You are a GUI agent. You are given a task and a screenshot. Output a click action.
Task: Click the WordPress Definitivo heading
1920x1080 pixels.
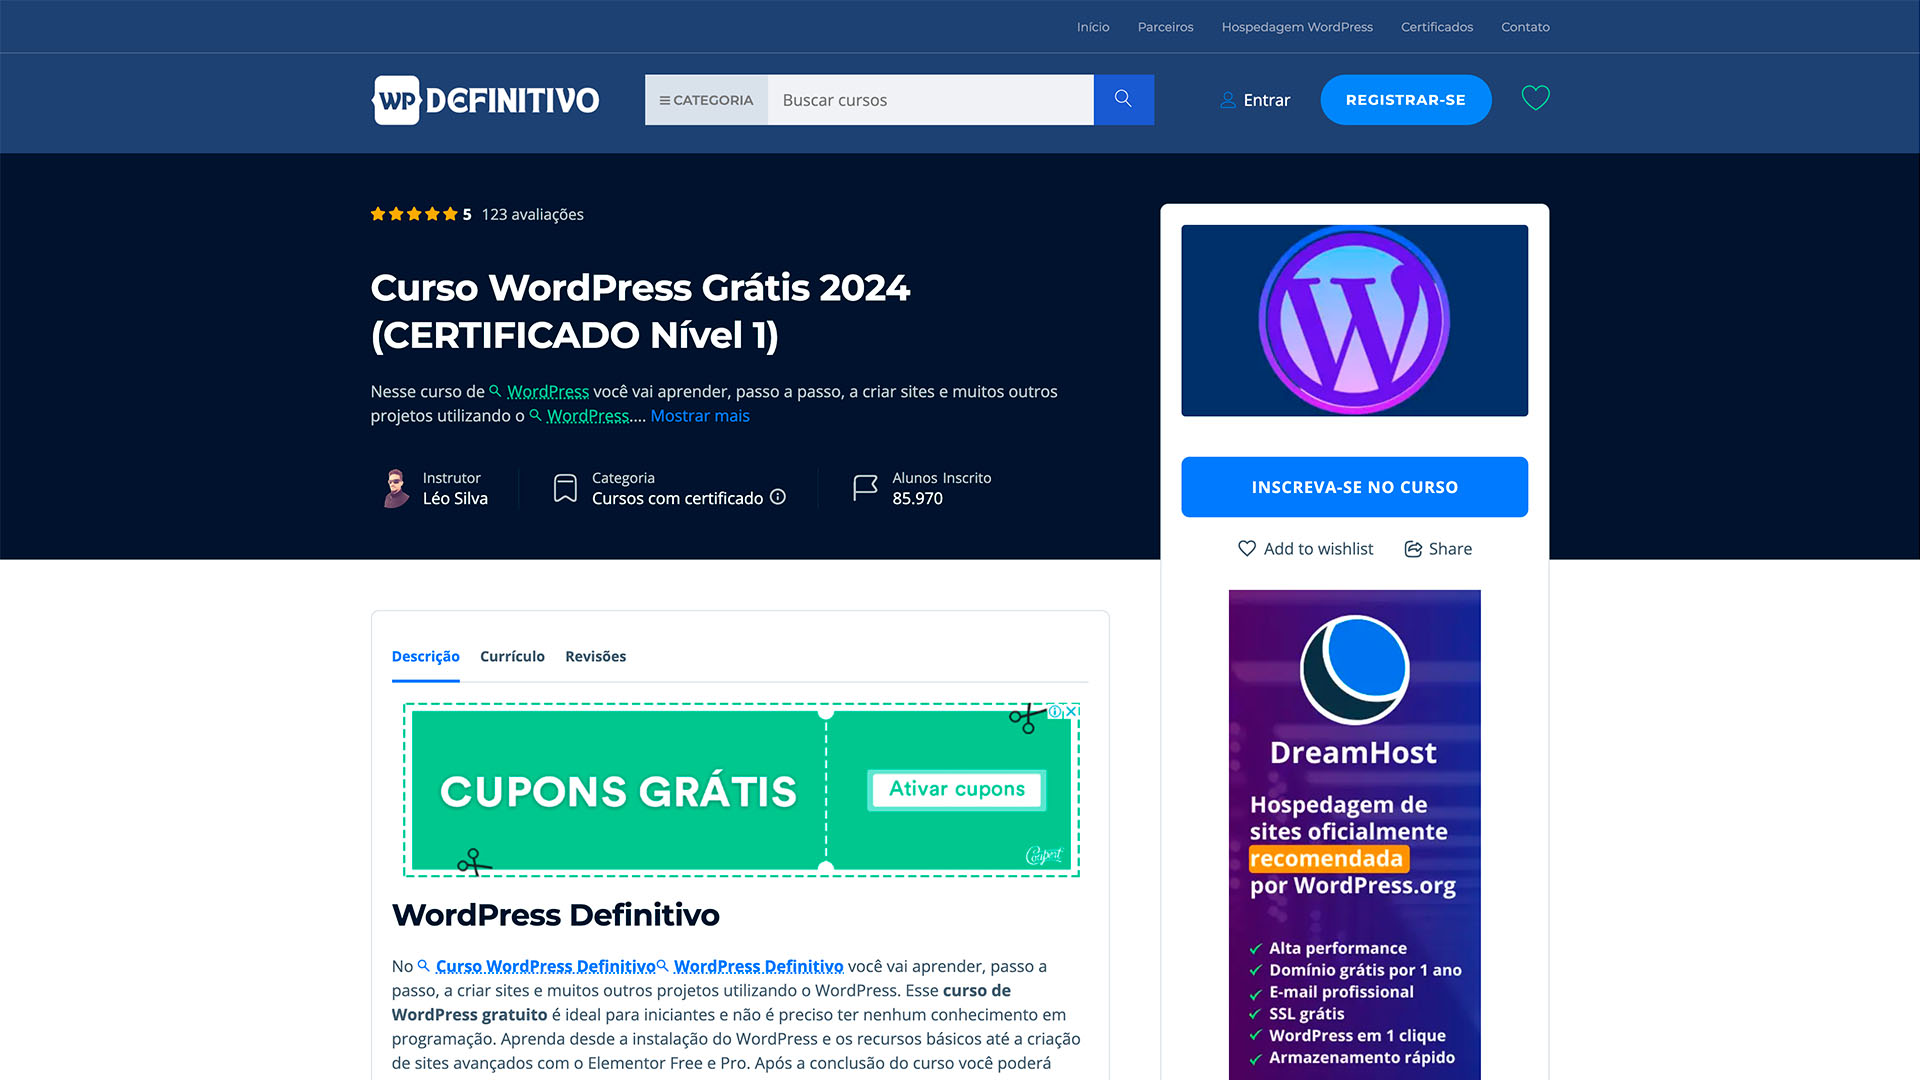555,915
